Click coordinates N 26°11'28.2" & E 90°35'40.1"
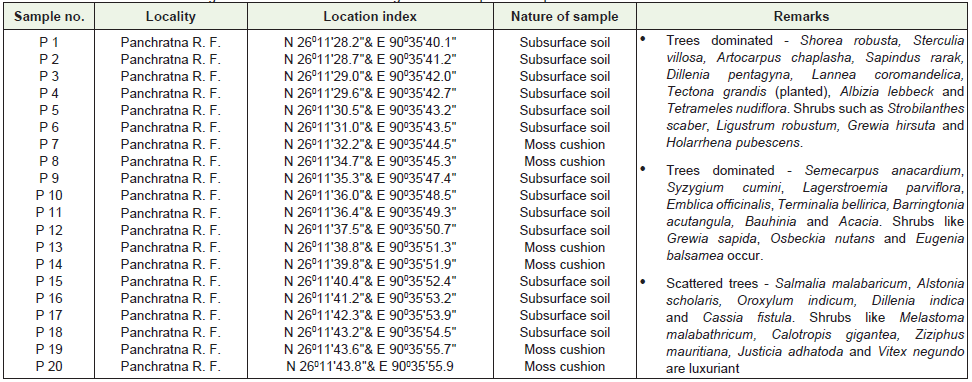972x382 pixels. coord(370,43)
